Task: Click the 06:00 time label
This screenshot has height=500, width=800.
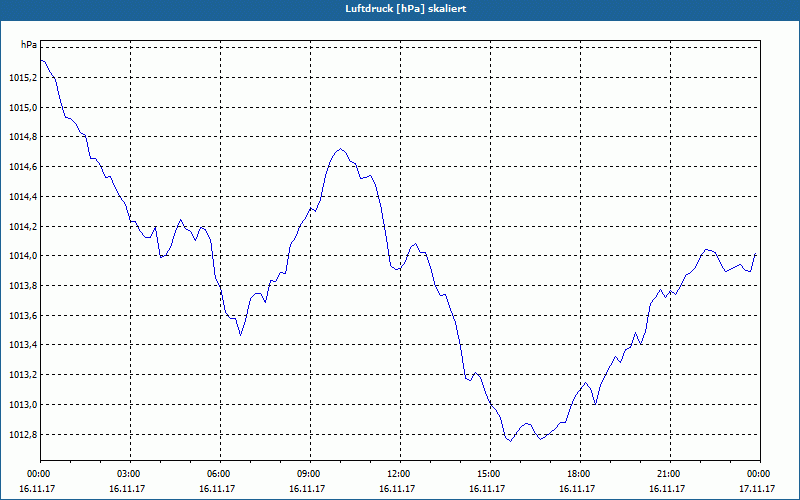Action: [x=220, y=474]
